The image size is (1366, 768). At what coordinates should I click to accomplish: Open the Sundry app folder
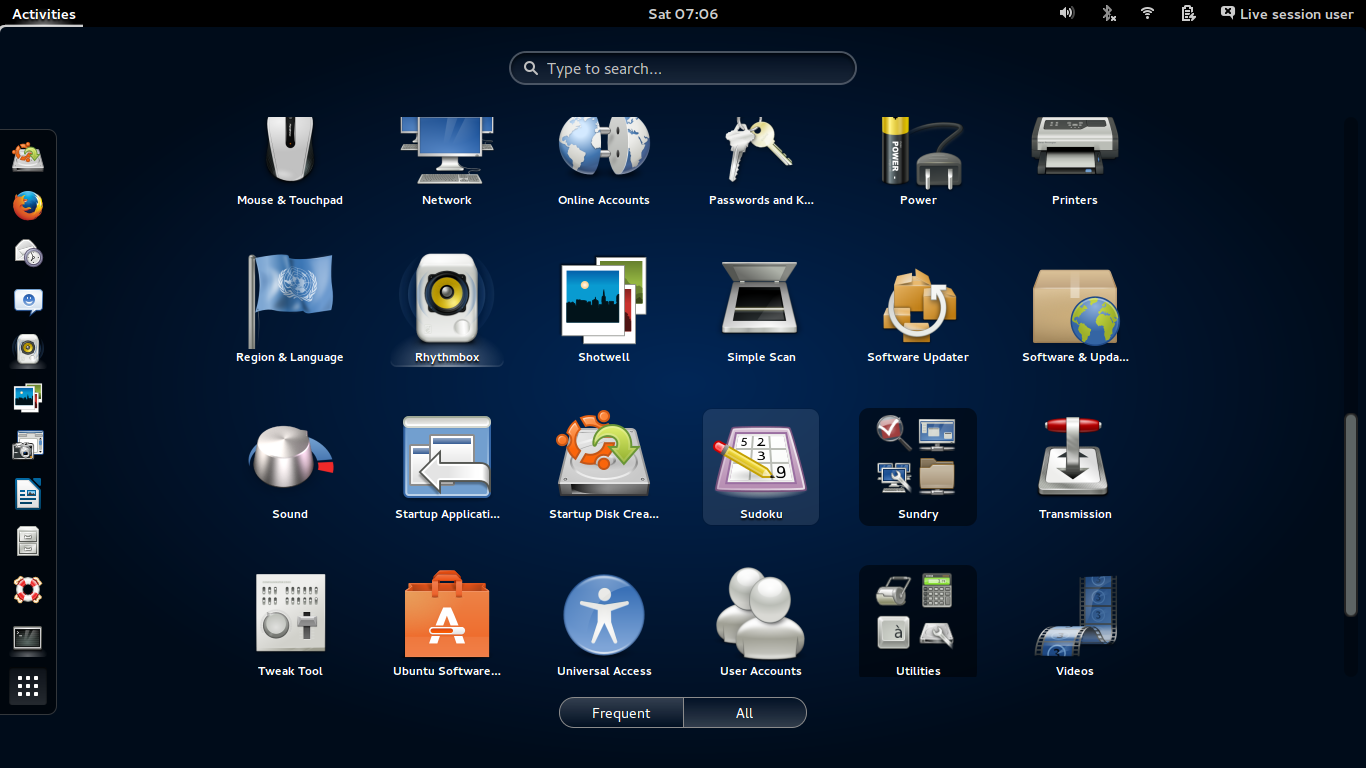(x=918, y=466)
